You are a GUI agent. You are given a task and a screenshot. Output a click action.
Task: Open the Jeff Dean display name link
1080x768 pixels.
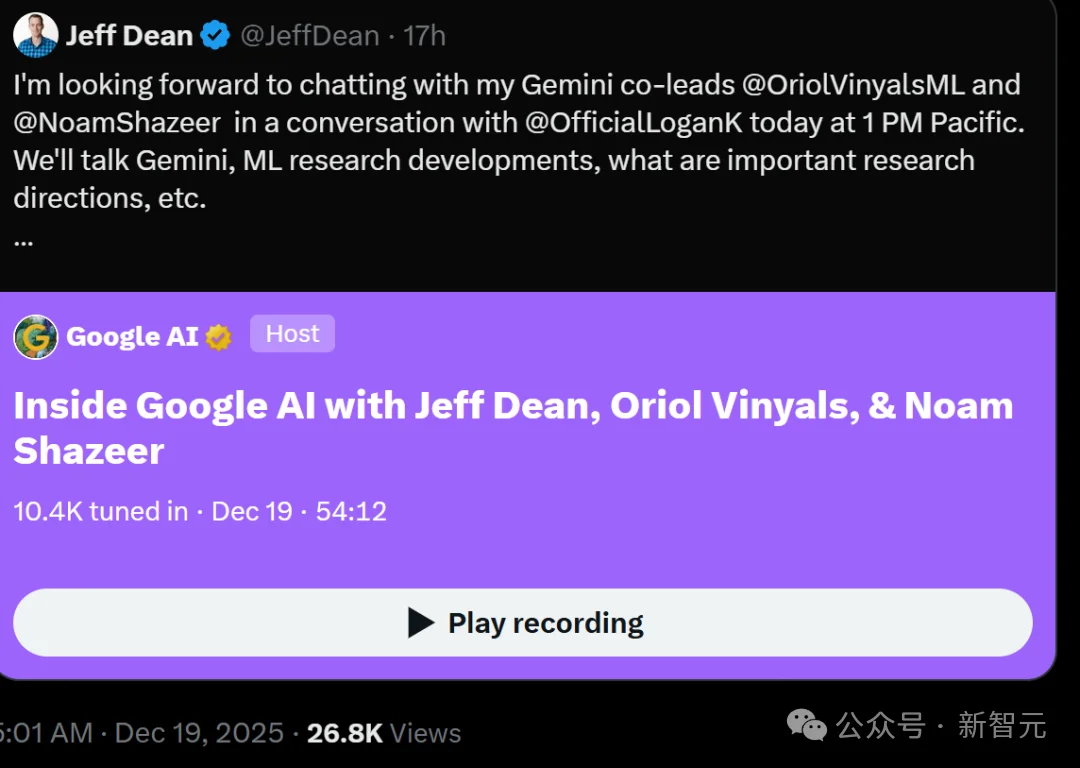coord(128,36)
